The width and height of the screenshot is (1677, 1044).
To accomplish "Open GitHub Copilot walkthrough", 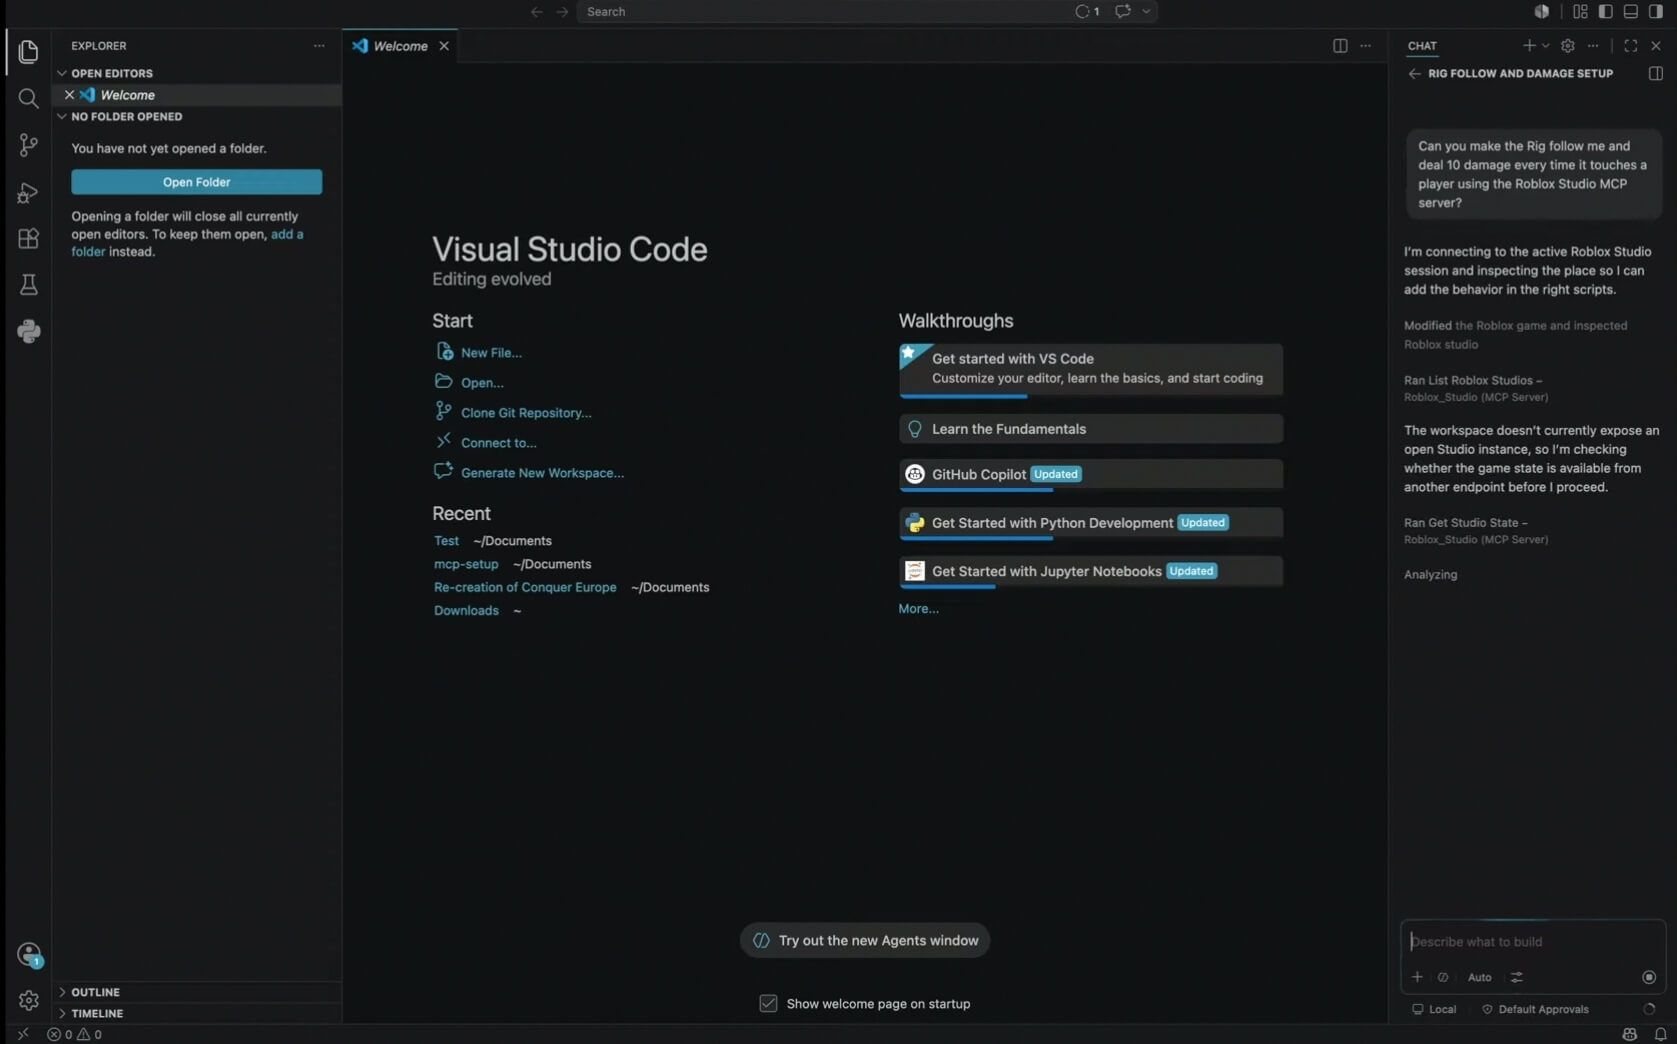I will click(x=1090, y=475).
